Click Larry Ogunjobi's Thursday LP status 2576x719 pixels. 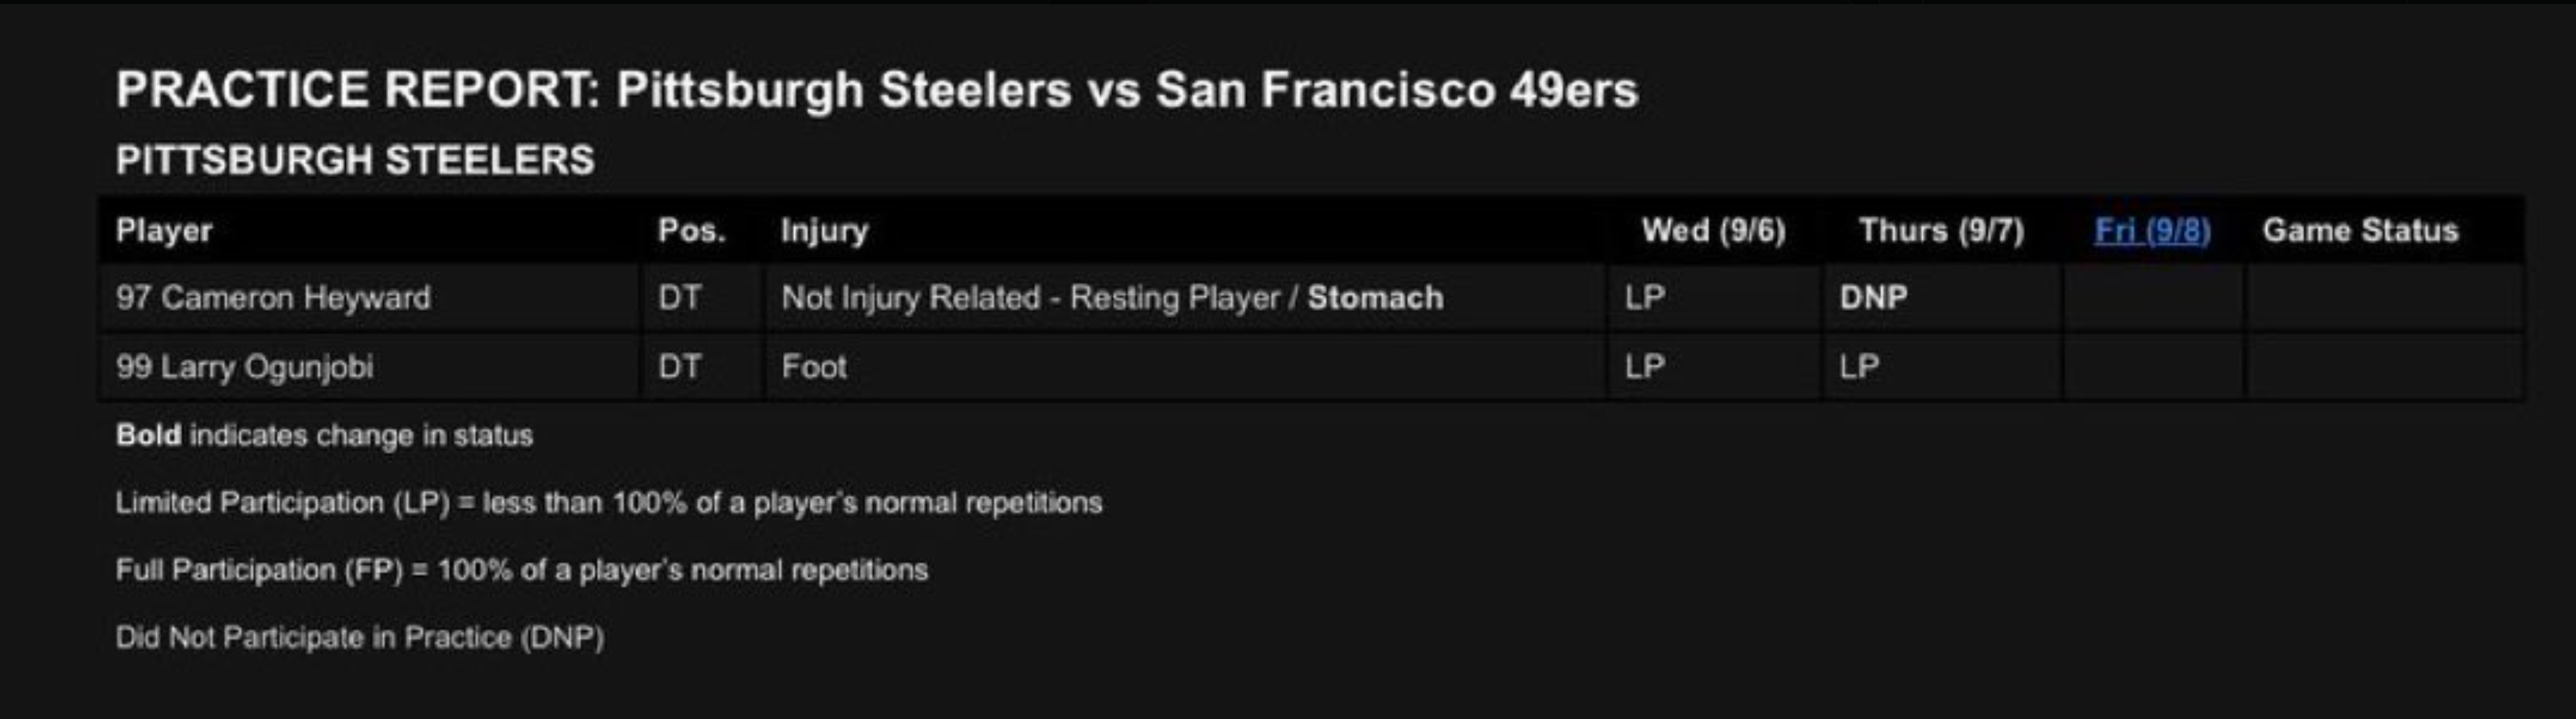[1859, 367]
